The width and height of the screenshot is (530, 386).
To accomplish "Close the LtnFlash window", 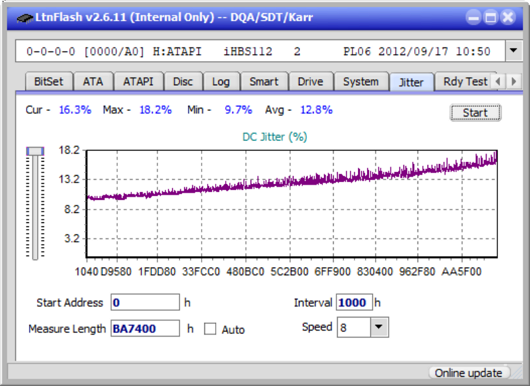I will click(x=508, y=17).
